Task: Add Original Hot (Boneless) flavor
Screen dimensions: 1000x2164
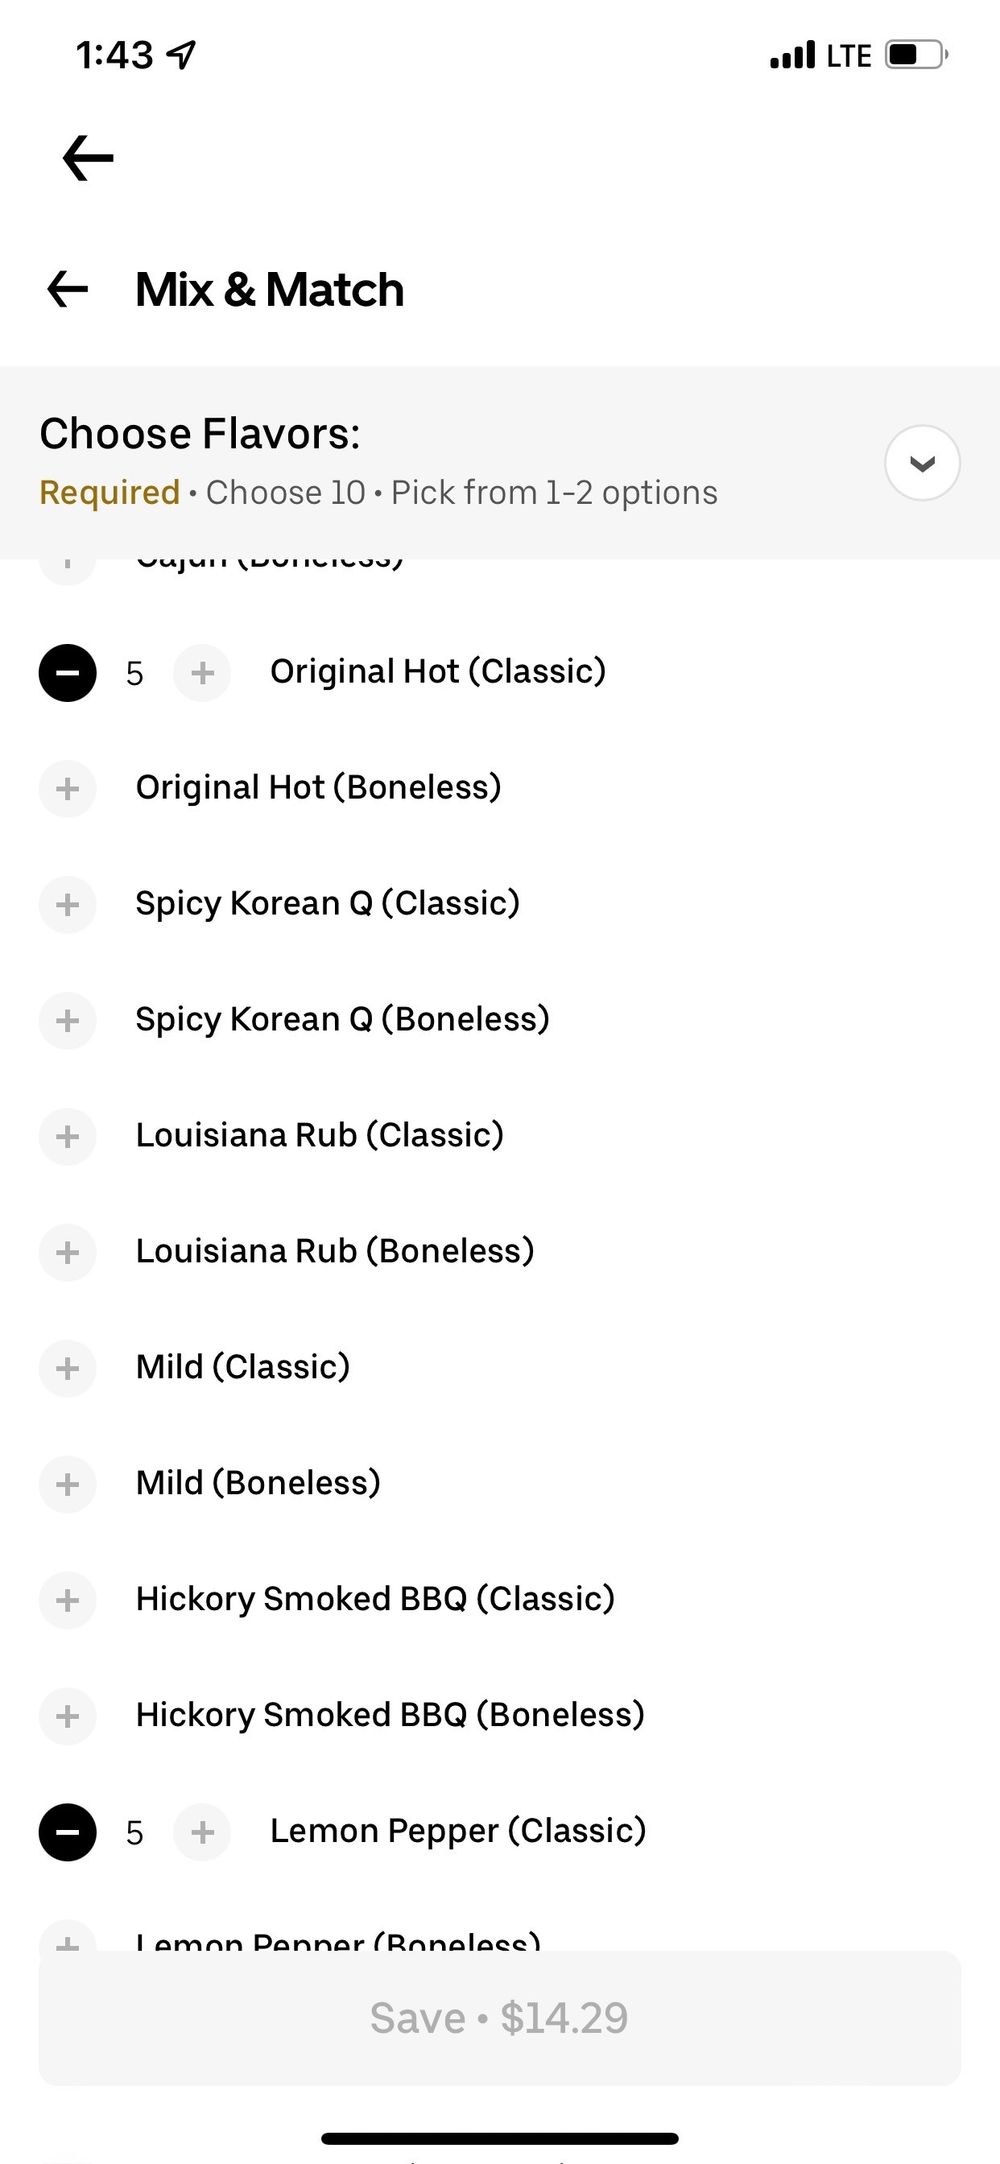Action: (67, 789)
